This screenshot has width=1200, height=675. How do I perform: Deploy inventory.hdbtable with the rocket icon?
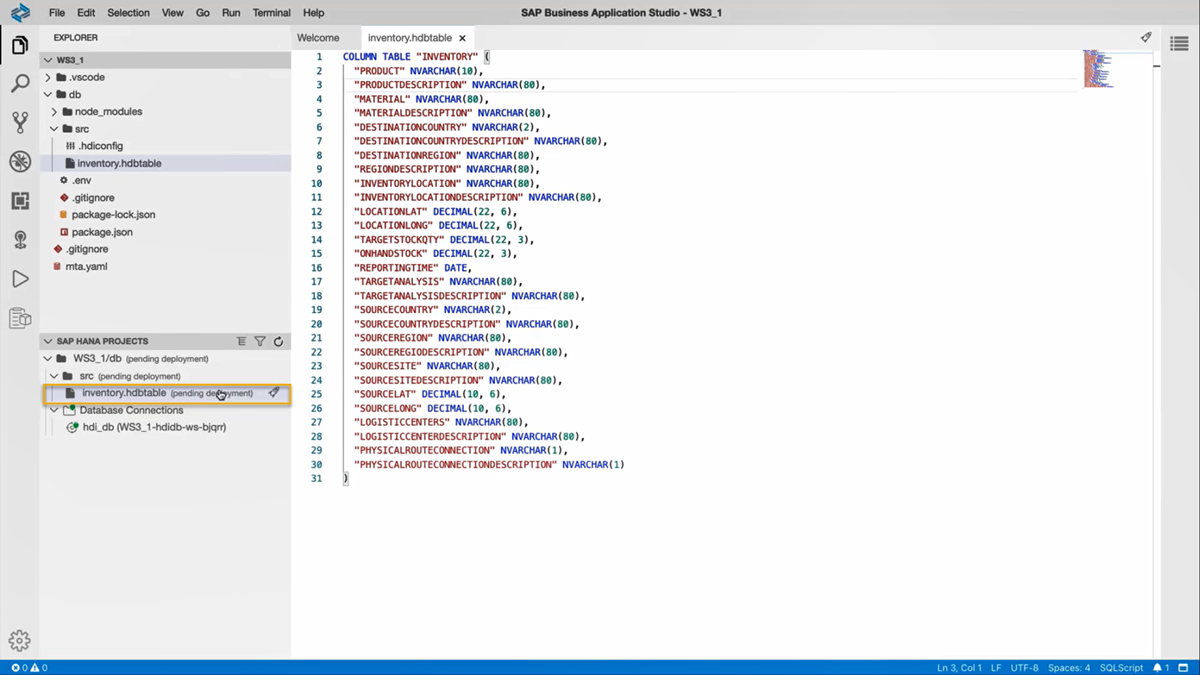coord(274,393)
